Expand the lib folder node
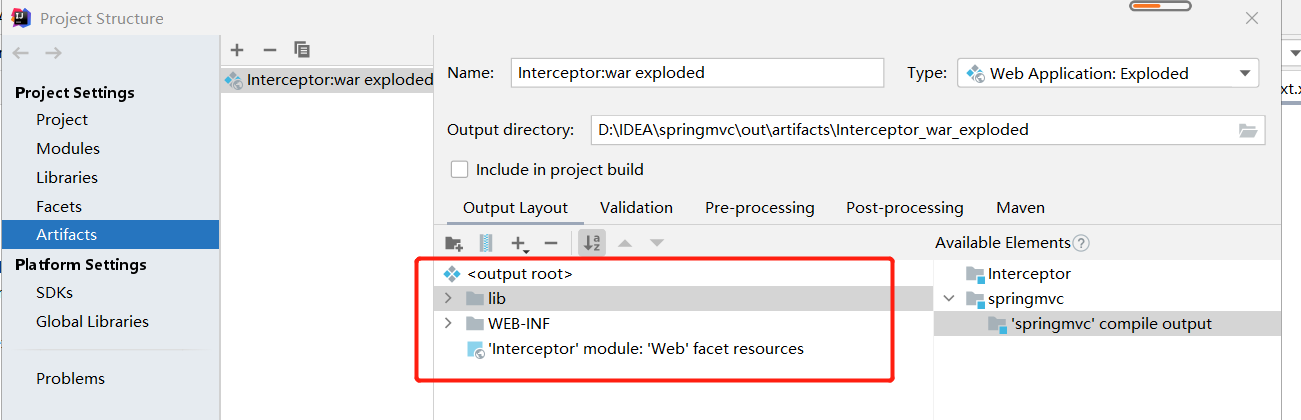The height and width of the screenshot is (420, 1301). (448, 298)
